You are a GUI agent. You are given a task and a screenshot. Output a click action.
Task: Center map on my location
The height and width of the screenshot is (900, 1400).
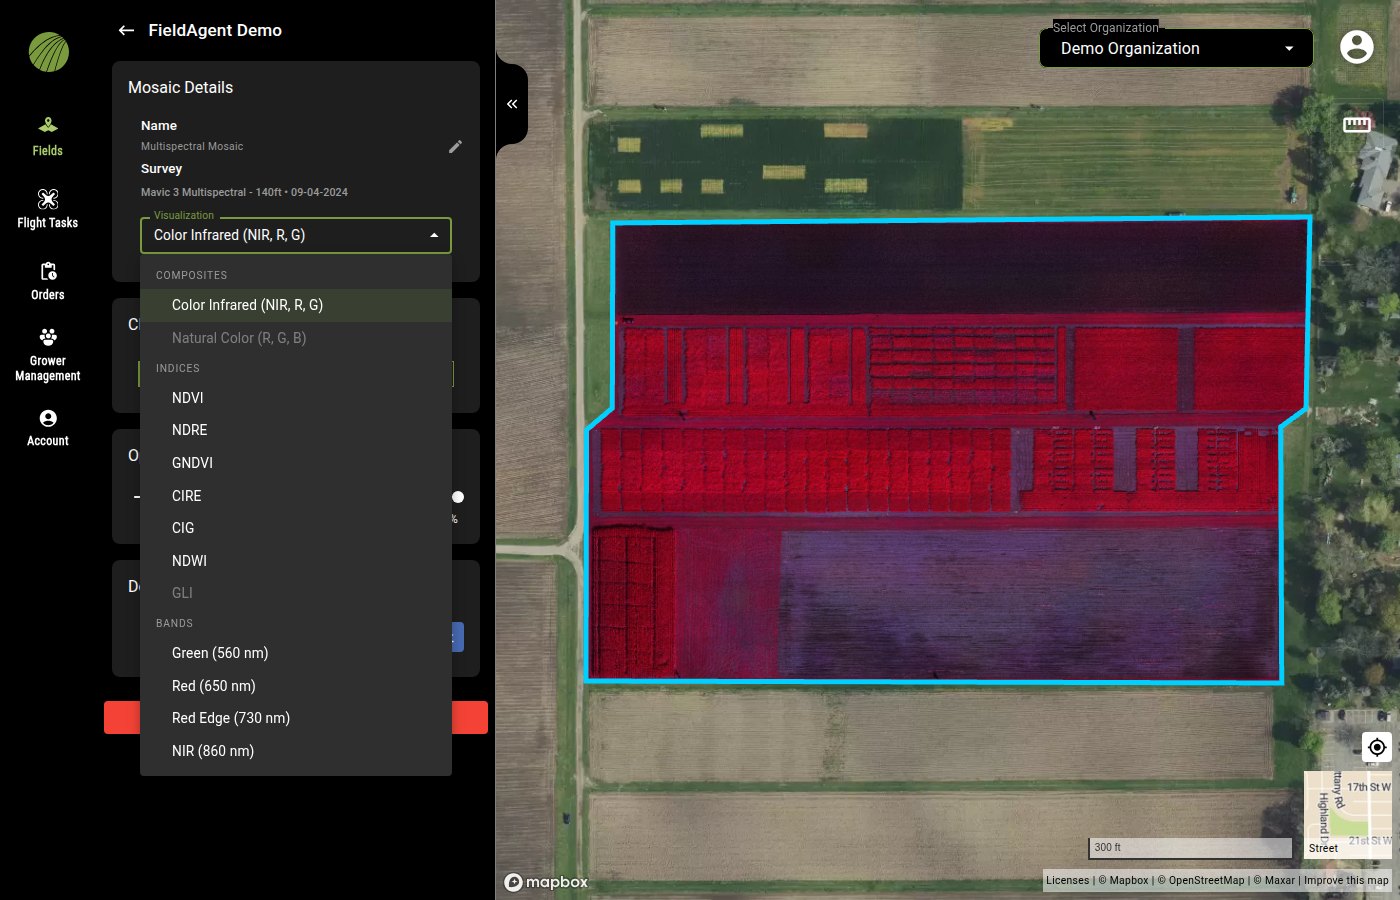tap(1377, 747)
